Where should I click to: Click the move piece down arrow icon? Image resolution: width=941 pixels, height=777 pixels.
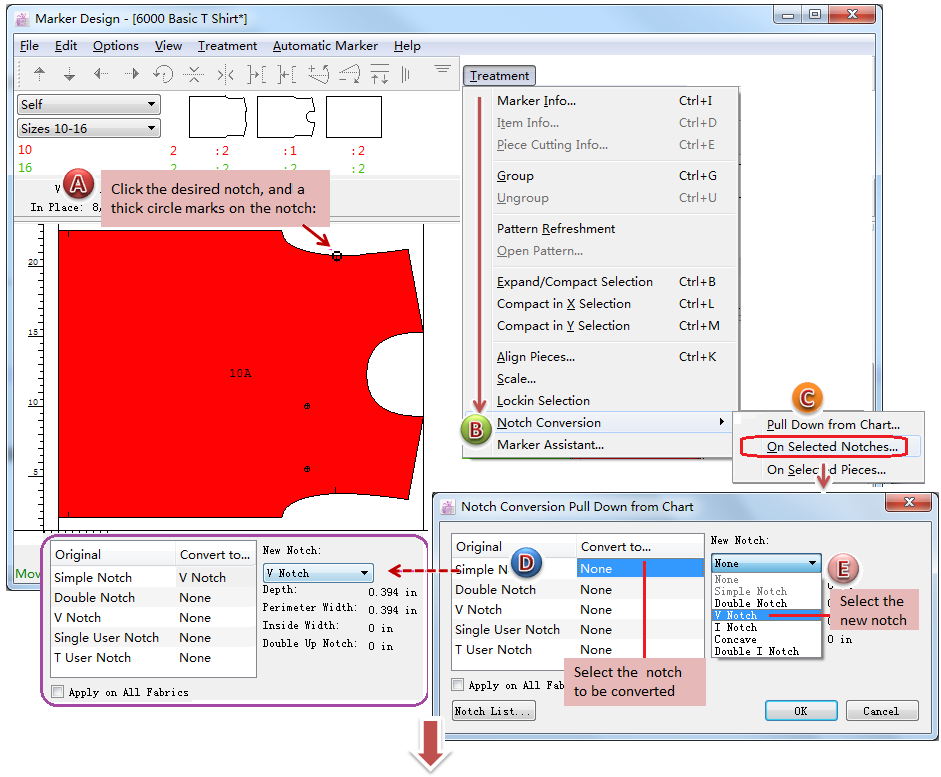70,74
